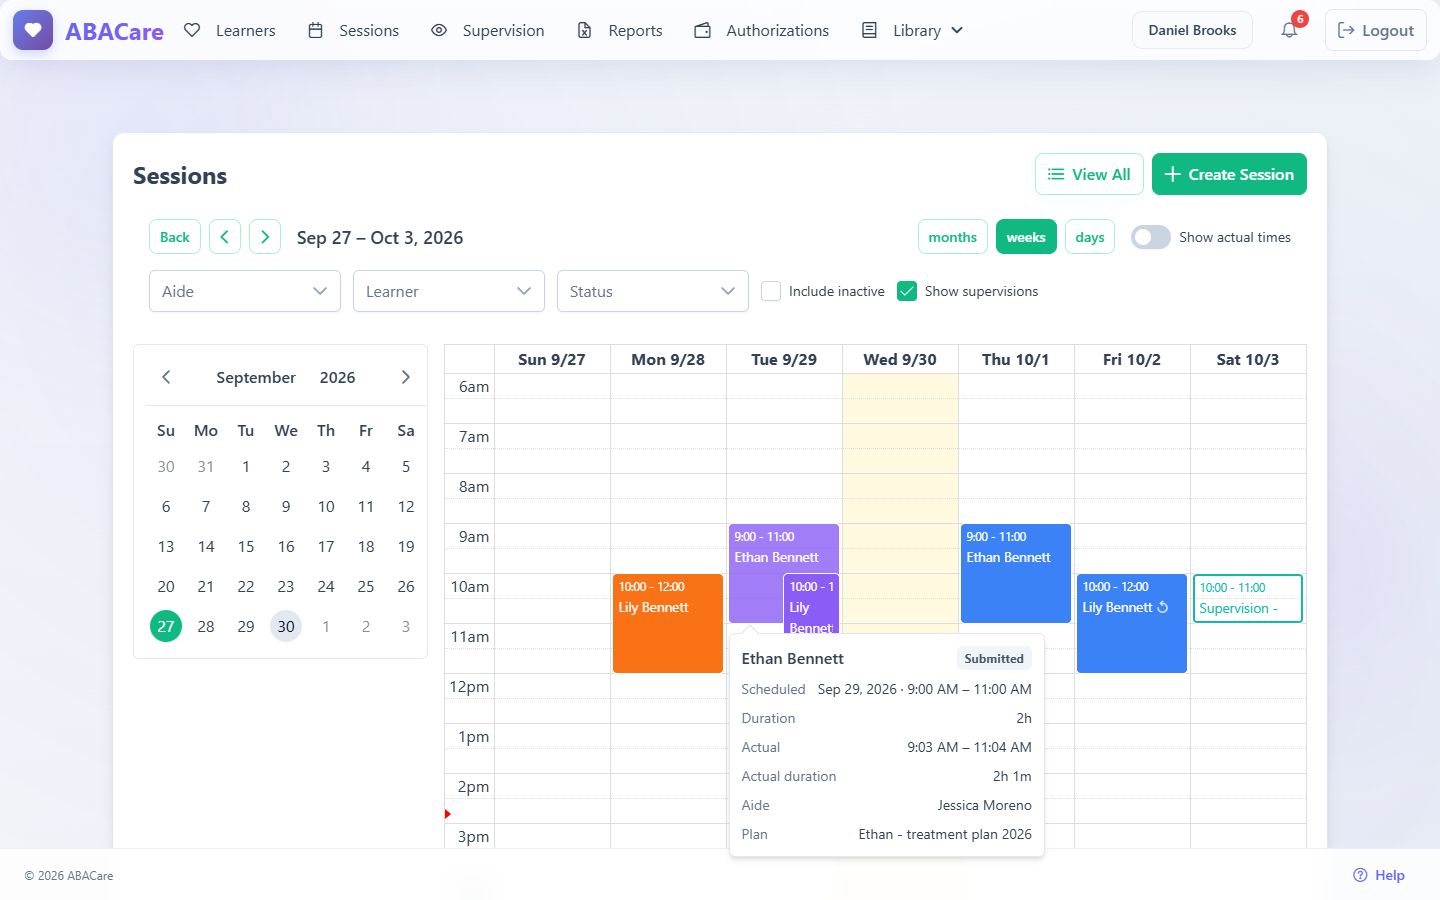
Task: Expand the Library menu
Action: coord(913,30)
